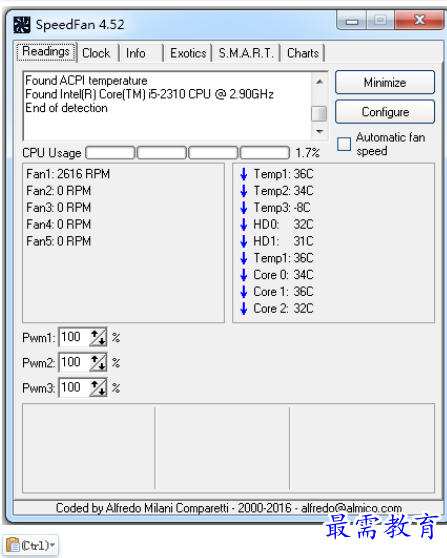Open the Clock tab

tap(98, 53)
